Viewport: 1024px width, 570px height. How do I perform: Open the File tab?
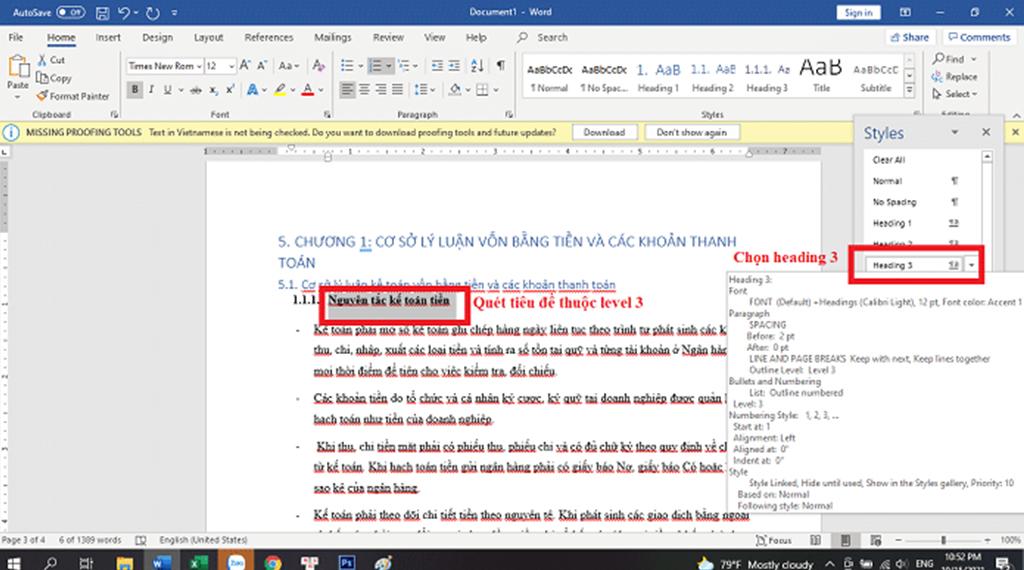(x=16, y=37)
